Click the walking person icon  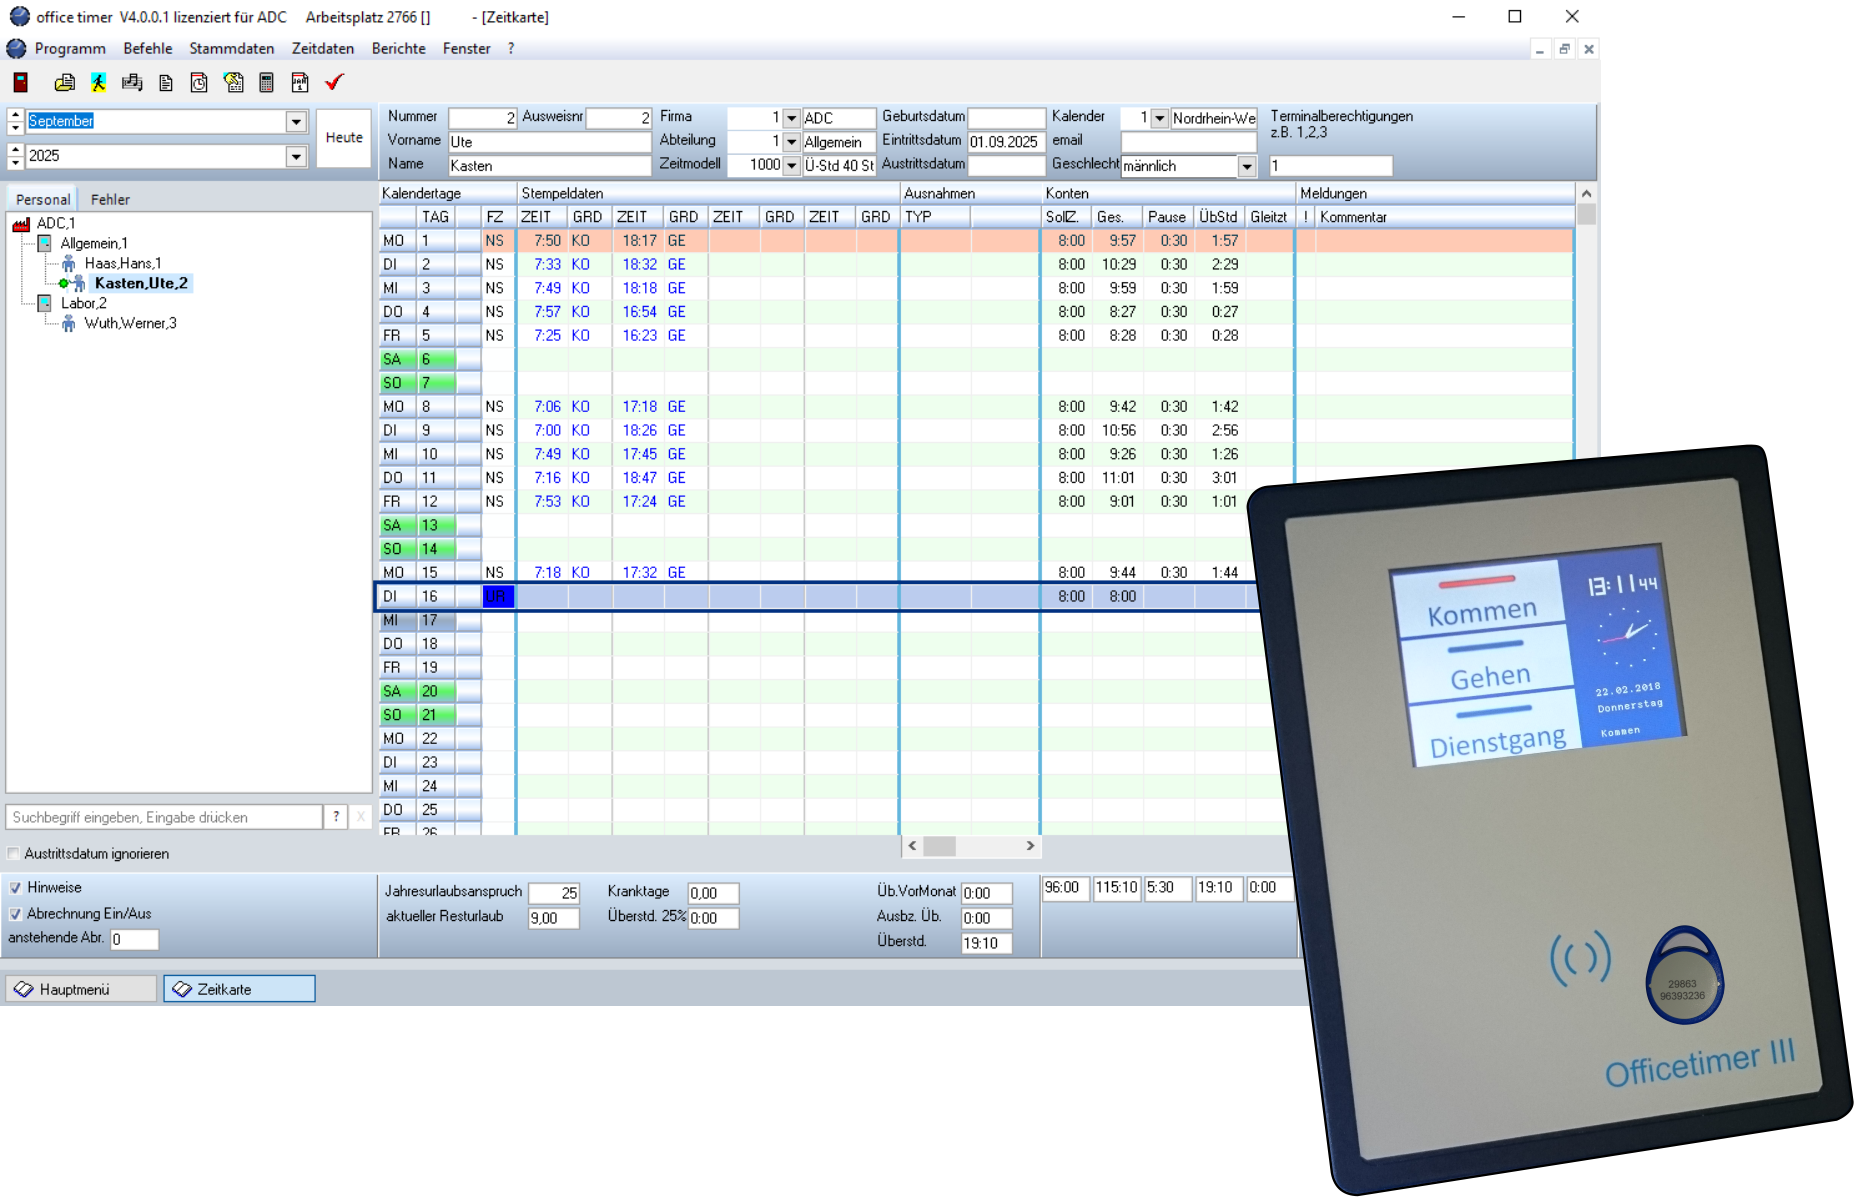[x=98, y=83]
